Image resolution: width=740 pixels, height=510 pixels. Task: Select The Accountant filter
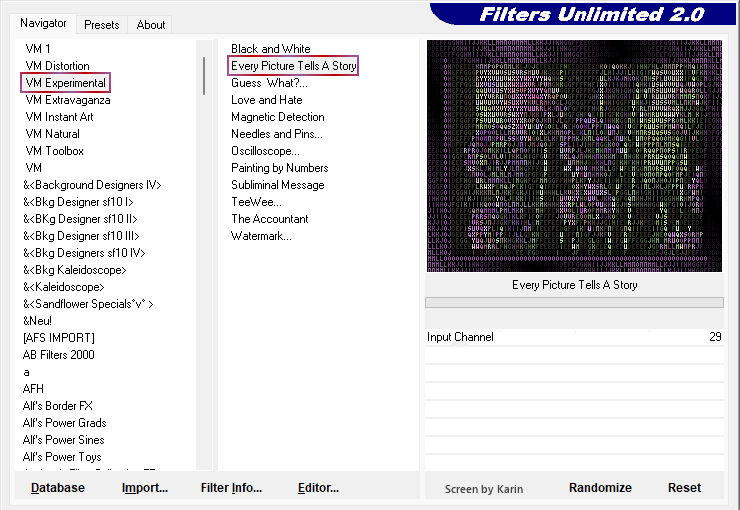pos(270,219)
